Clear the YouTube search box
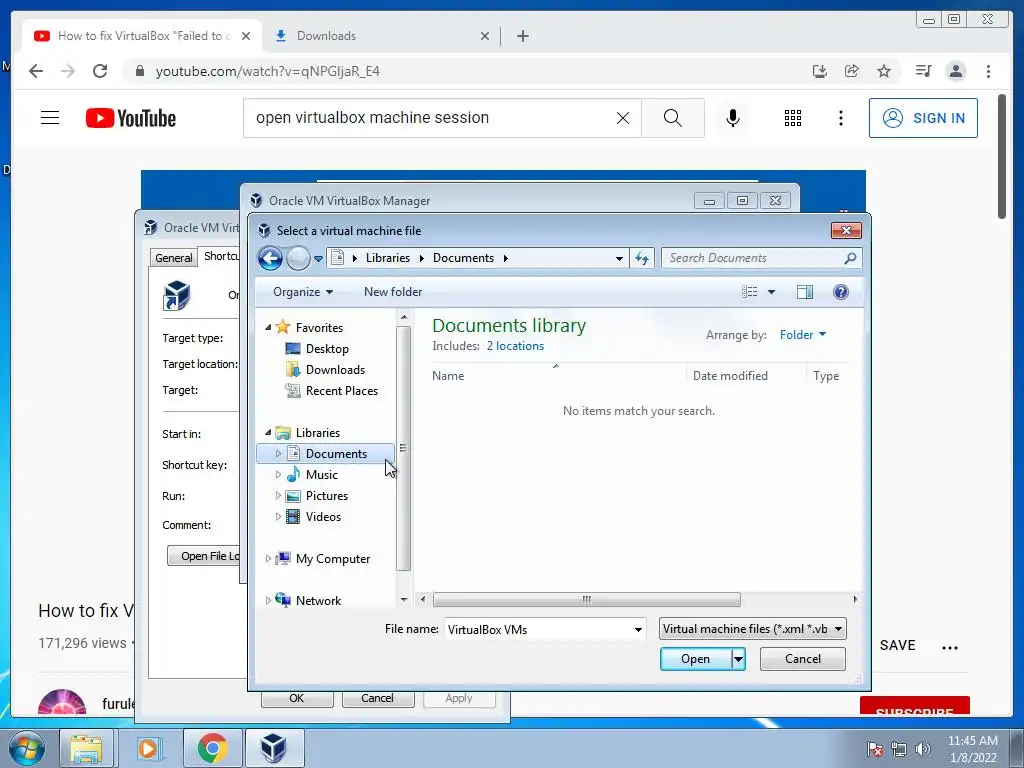Image resolution: width=1024 pixels, height=768 pixels. tap(623, 118)
